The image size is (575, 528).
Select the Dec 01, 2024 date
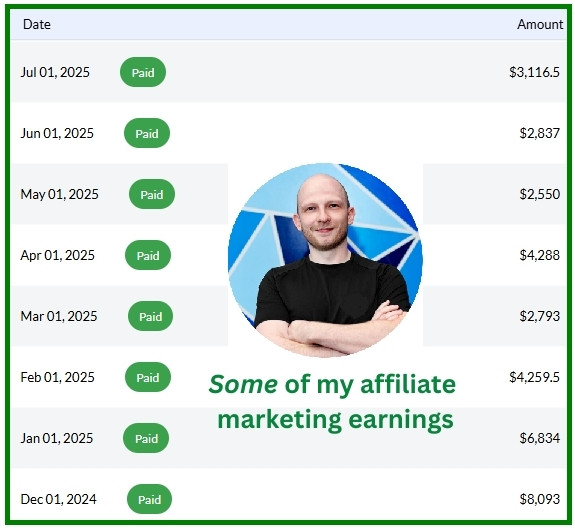coord(58,499)
